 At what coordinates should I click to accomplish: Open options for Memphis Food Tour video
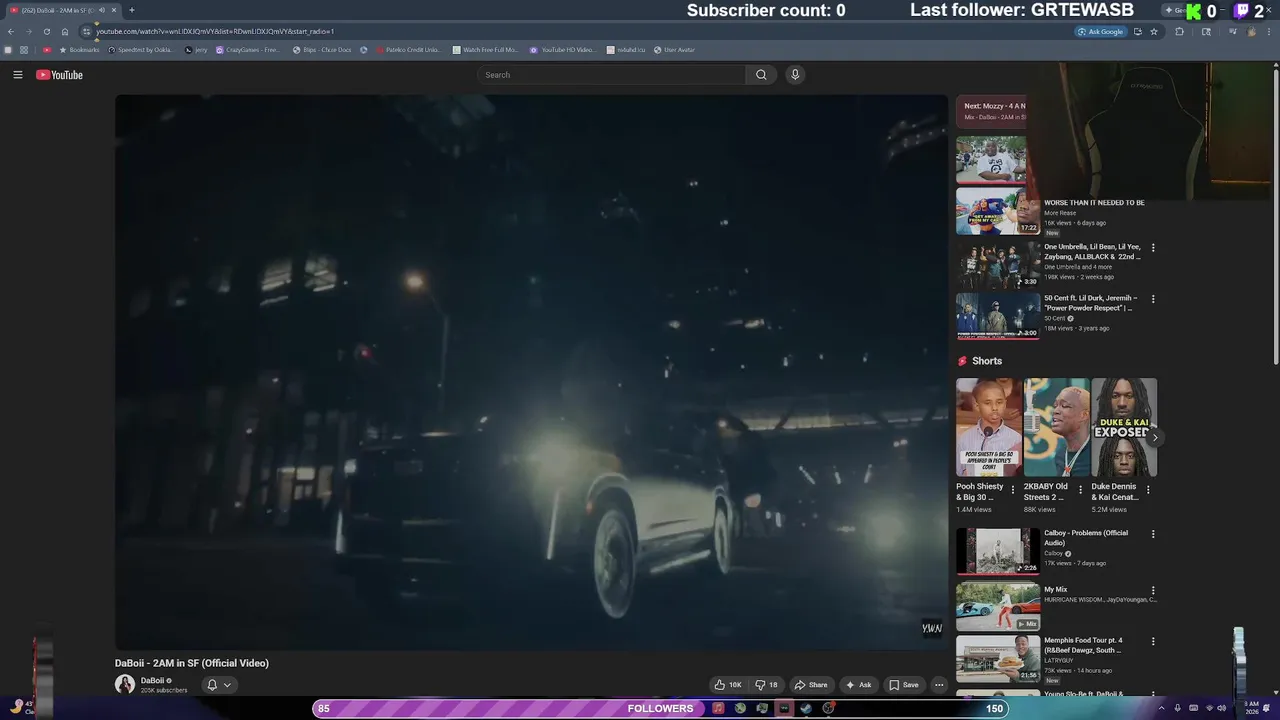coord(1153,642)
